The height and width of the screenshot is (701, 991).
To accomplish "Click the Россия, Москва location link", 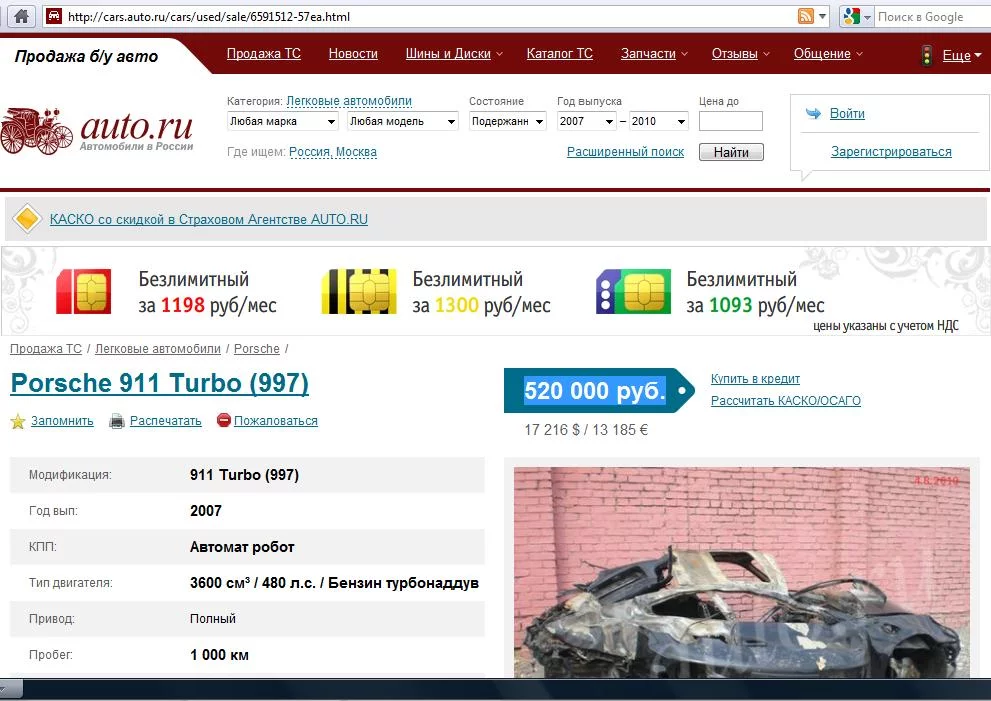I will (332, 152).
